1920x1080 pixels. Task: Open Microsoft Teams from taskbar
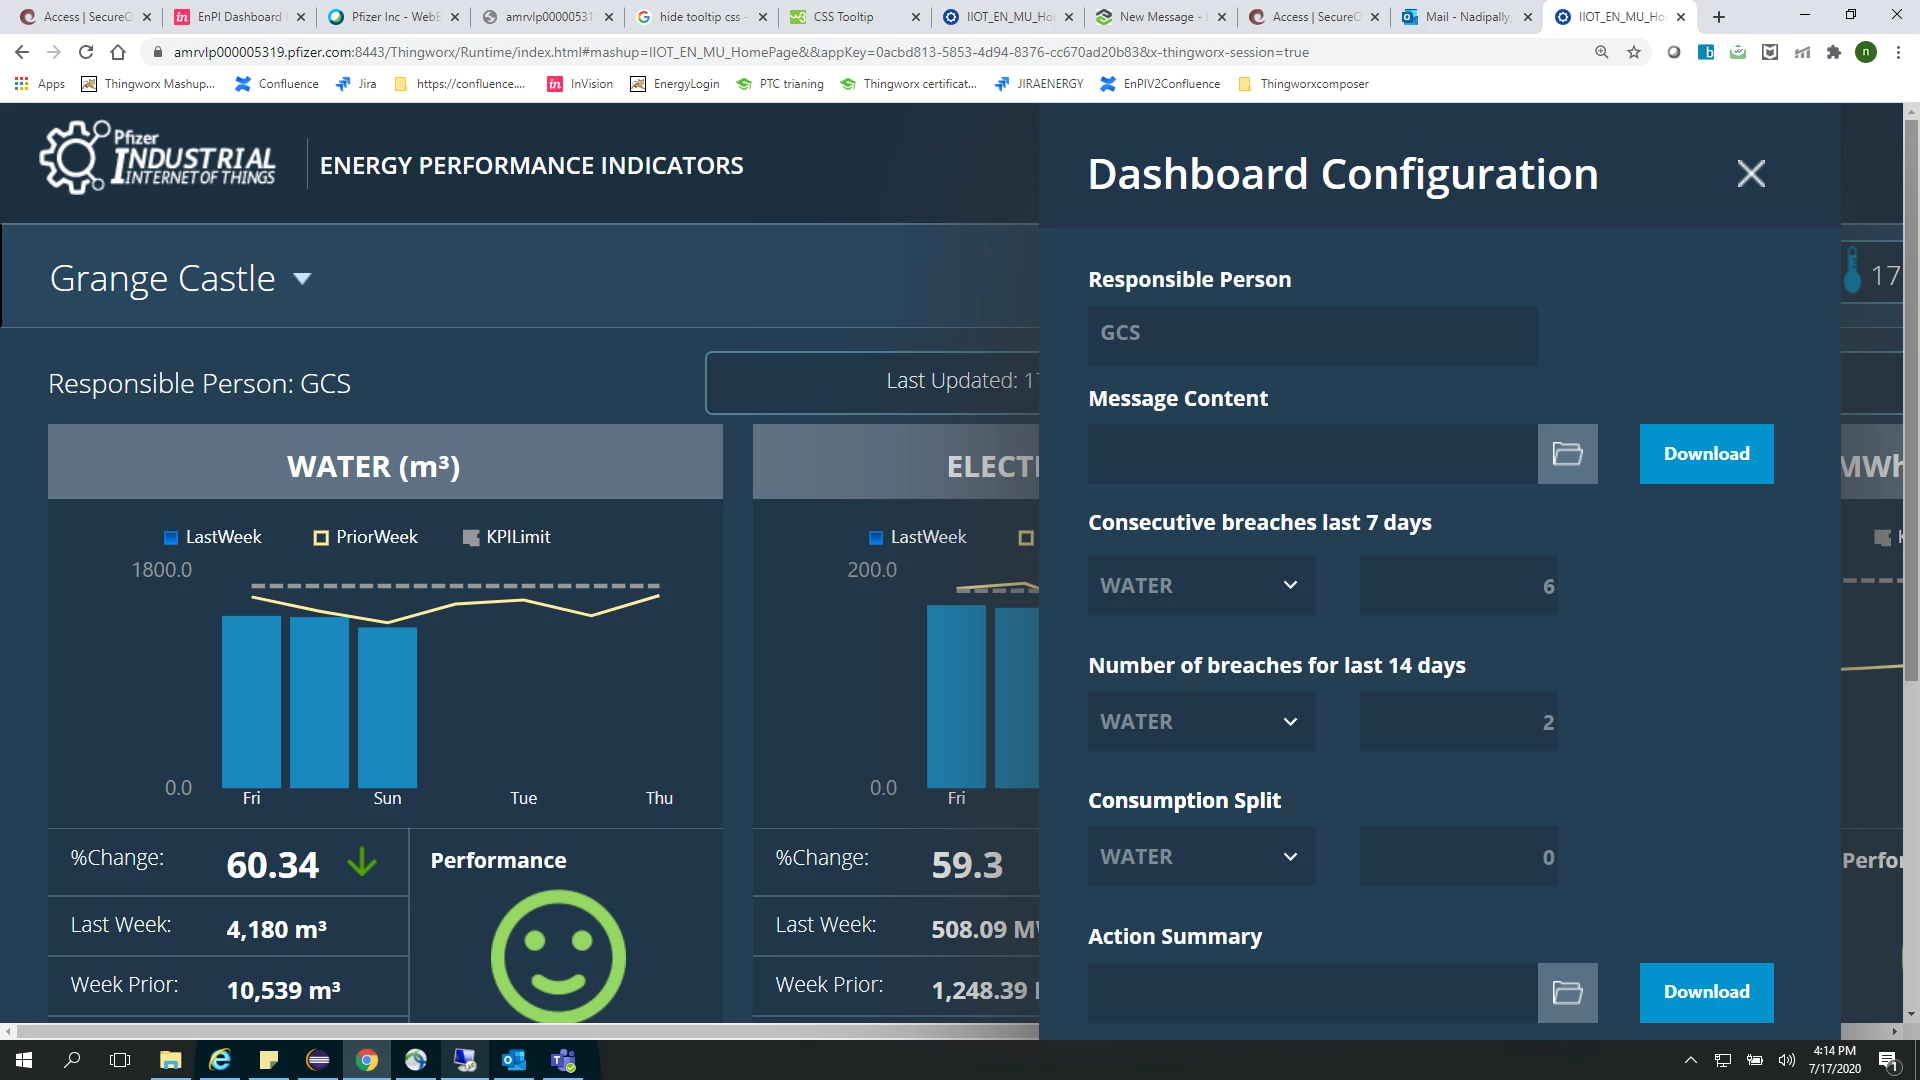563,1060
